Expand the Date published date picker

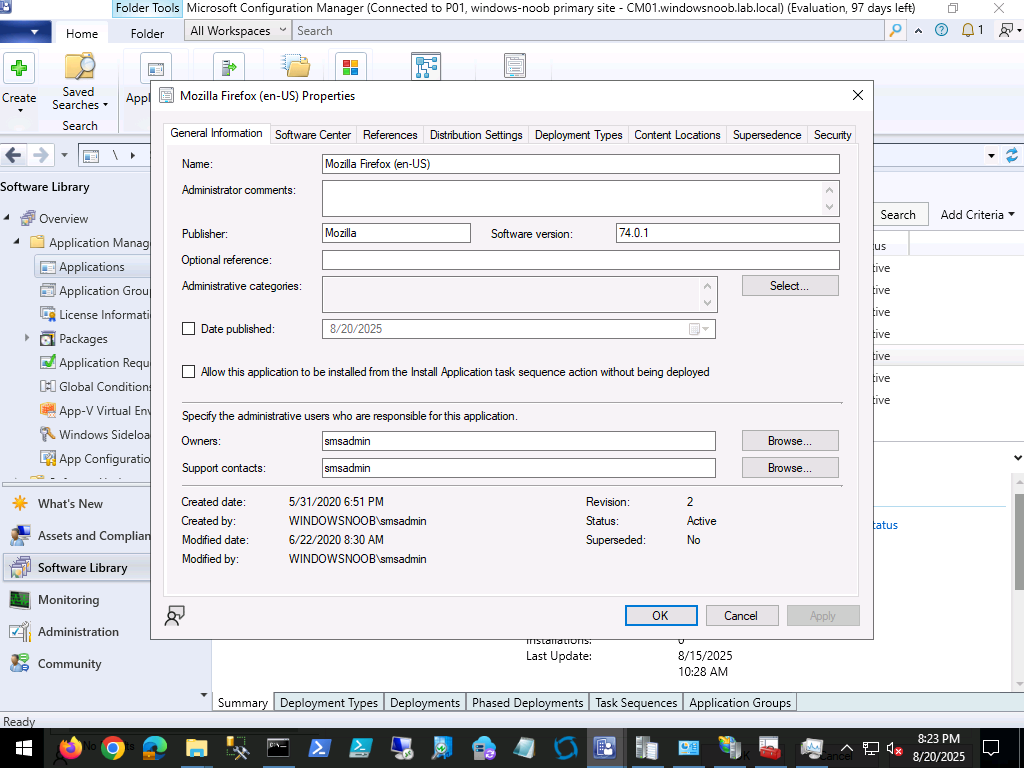(700, 329)
